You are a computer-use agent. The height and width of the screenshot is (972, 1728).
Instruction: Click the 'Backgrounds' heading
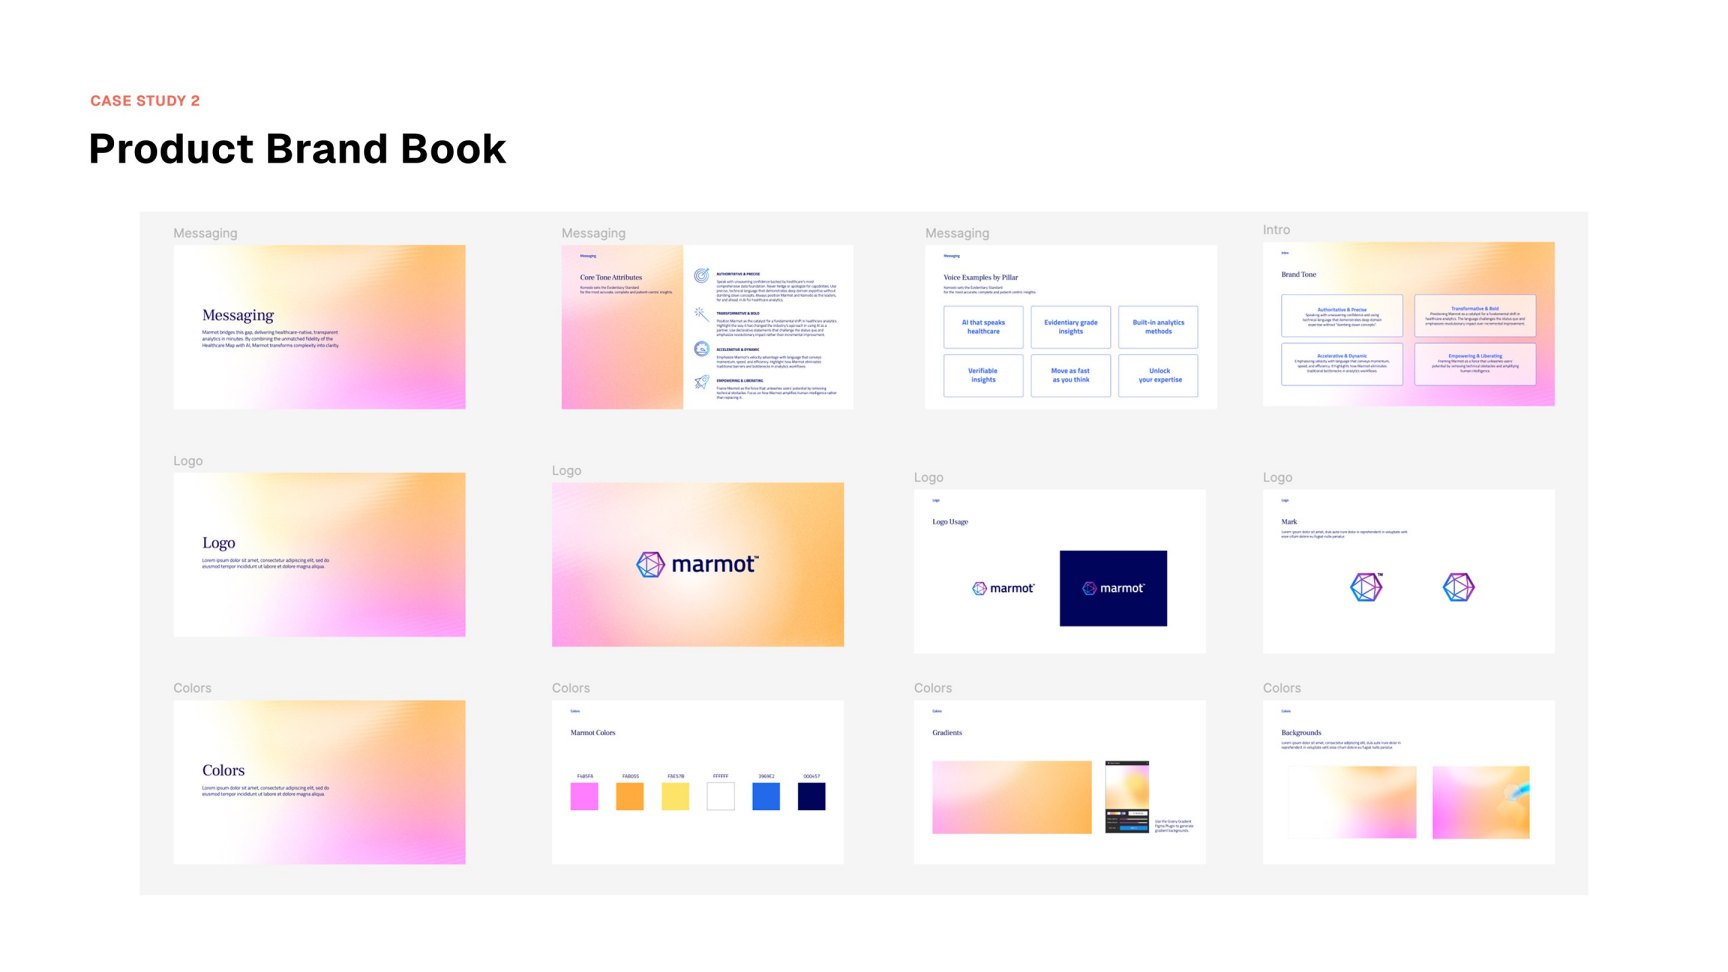pyautogui.click(x=1301, y=733)
